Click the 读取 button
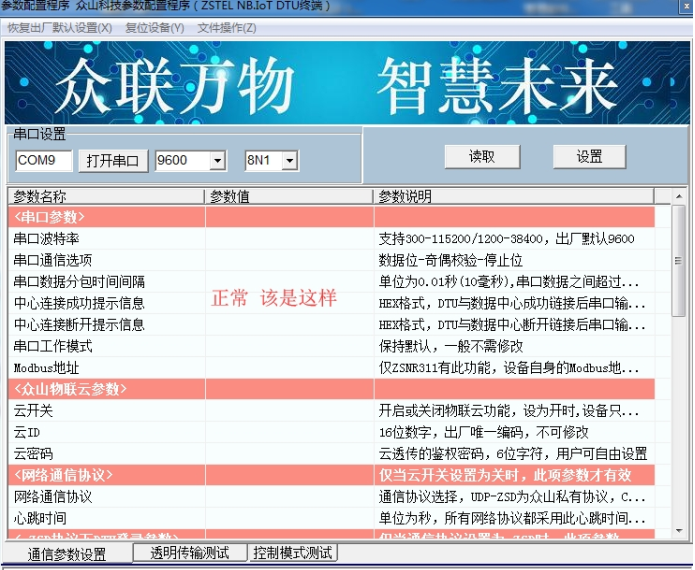The height and width of the screenshot is (570, 695). pyautogui.click(x=482, y=156)
